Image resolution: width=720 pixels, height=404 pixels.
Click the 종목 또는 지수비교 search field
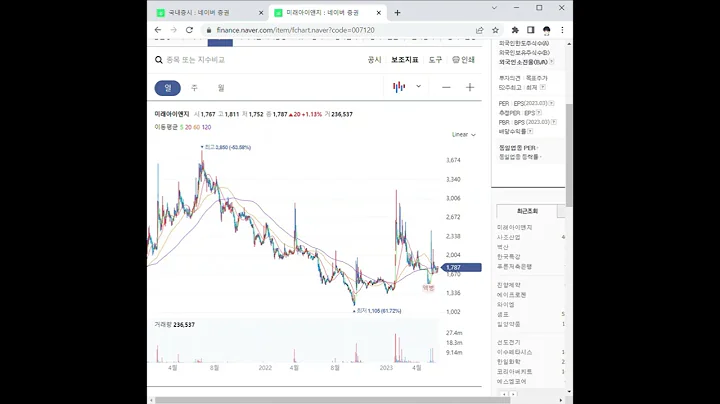196,60
